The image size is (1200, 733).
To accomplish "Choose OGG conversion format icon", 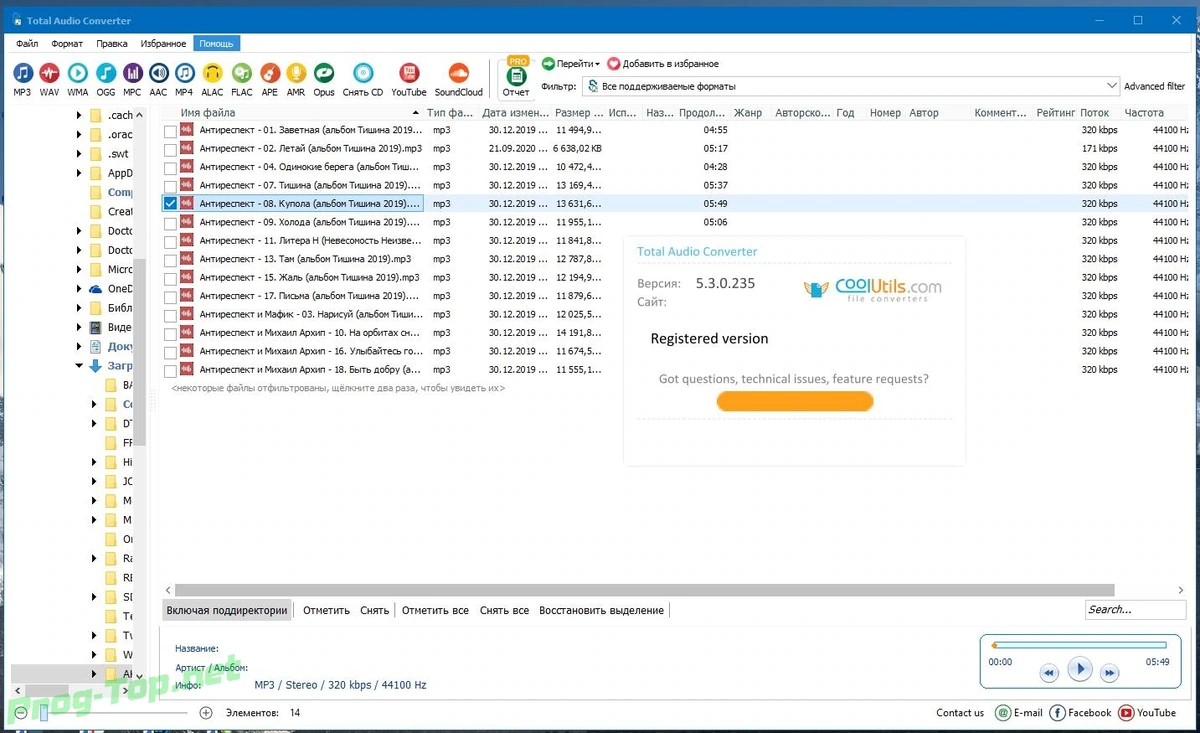I will 105,73.
